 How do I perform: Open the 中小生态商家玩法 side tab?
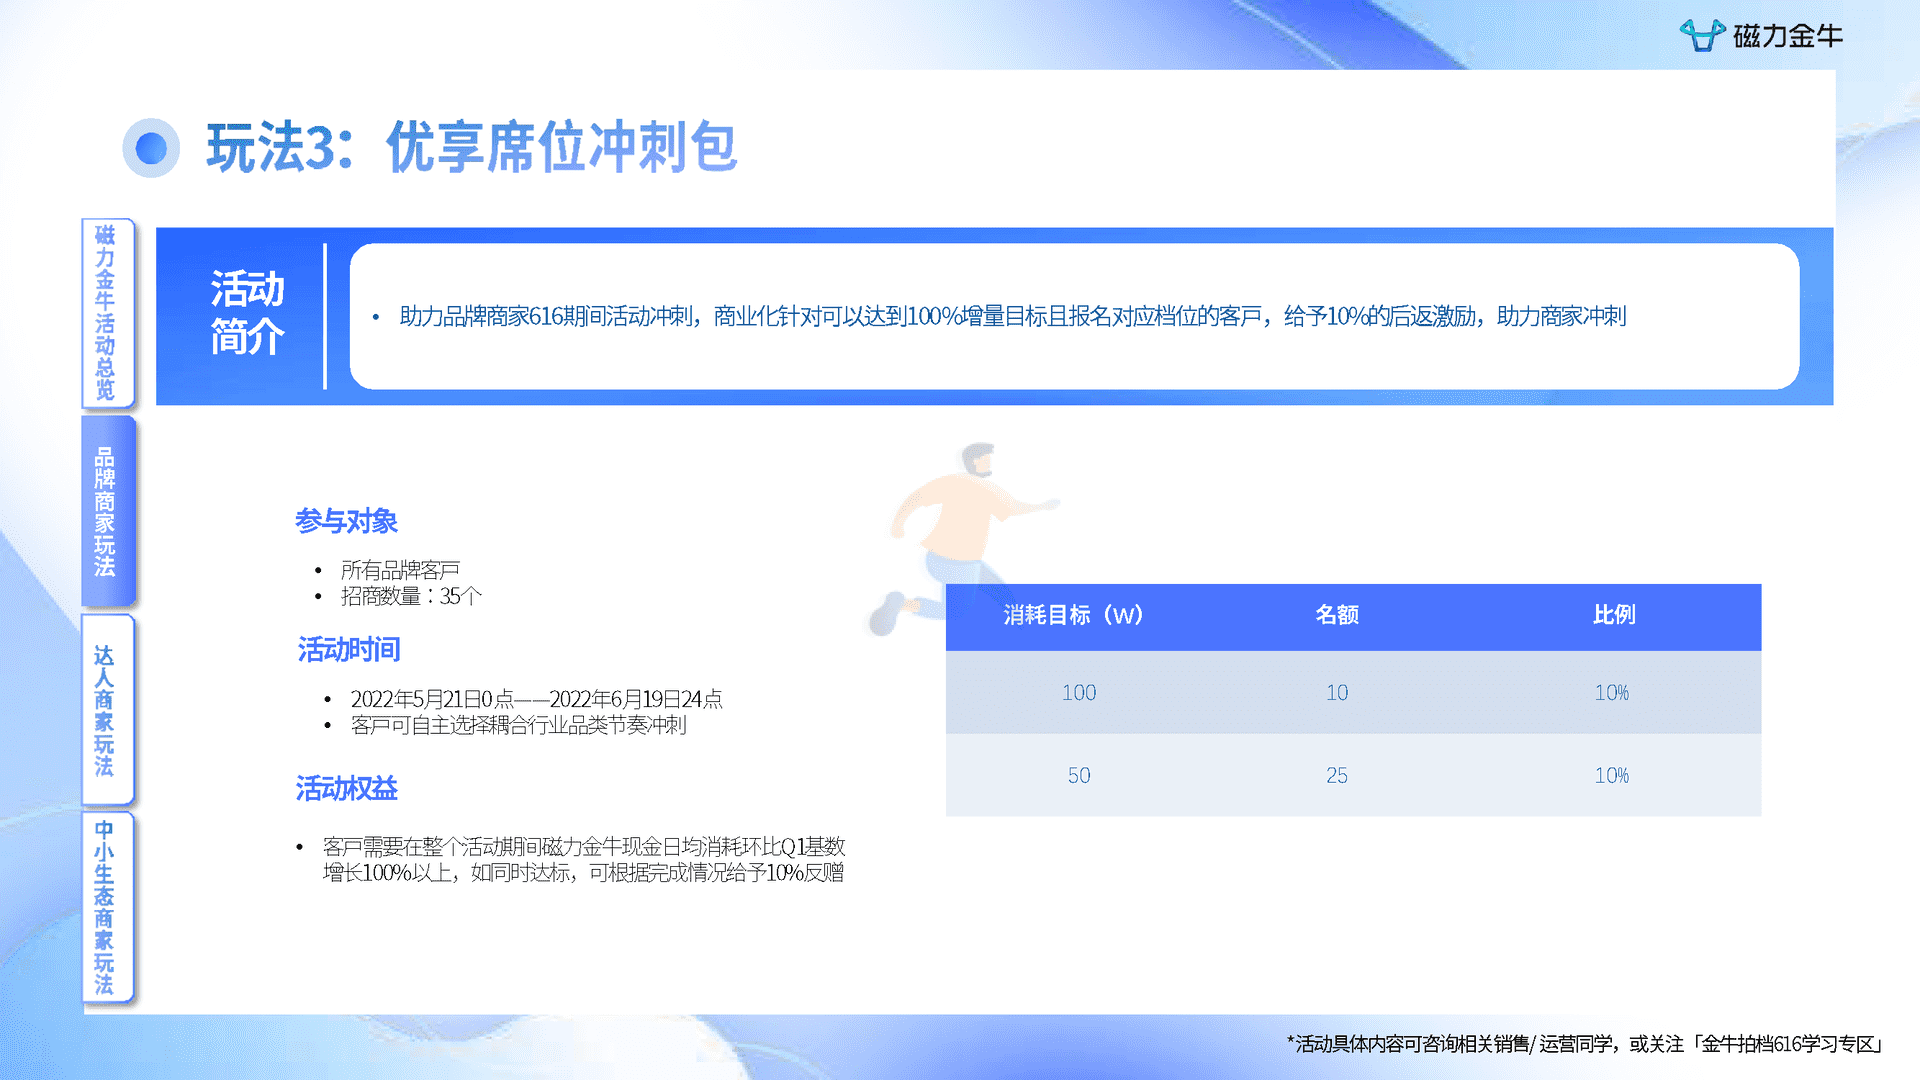click(x=107, y=907)
